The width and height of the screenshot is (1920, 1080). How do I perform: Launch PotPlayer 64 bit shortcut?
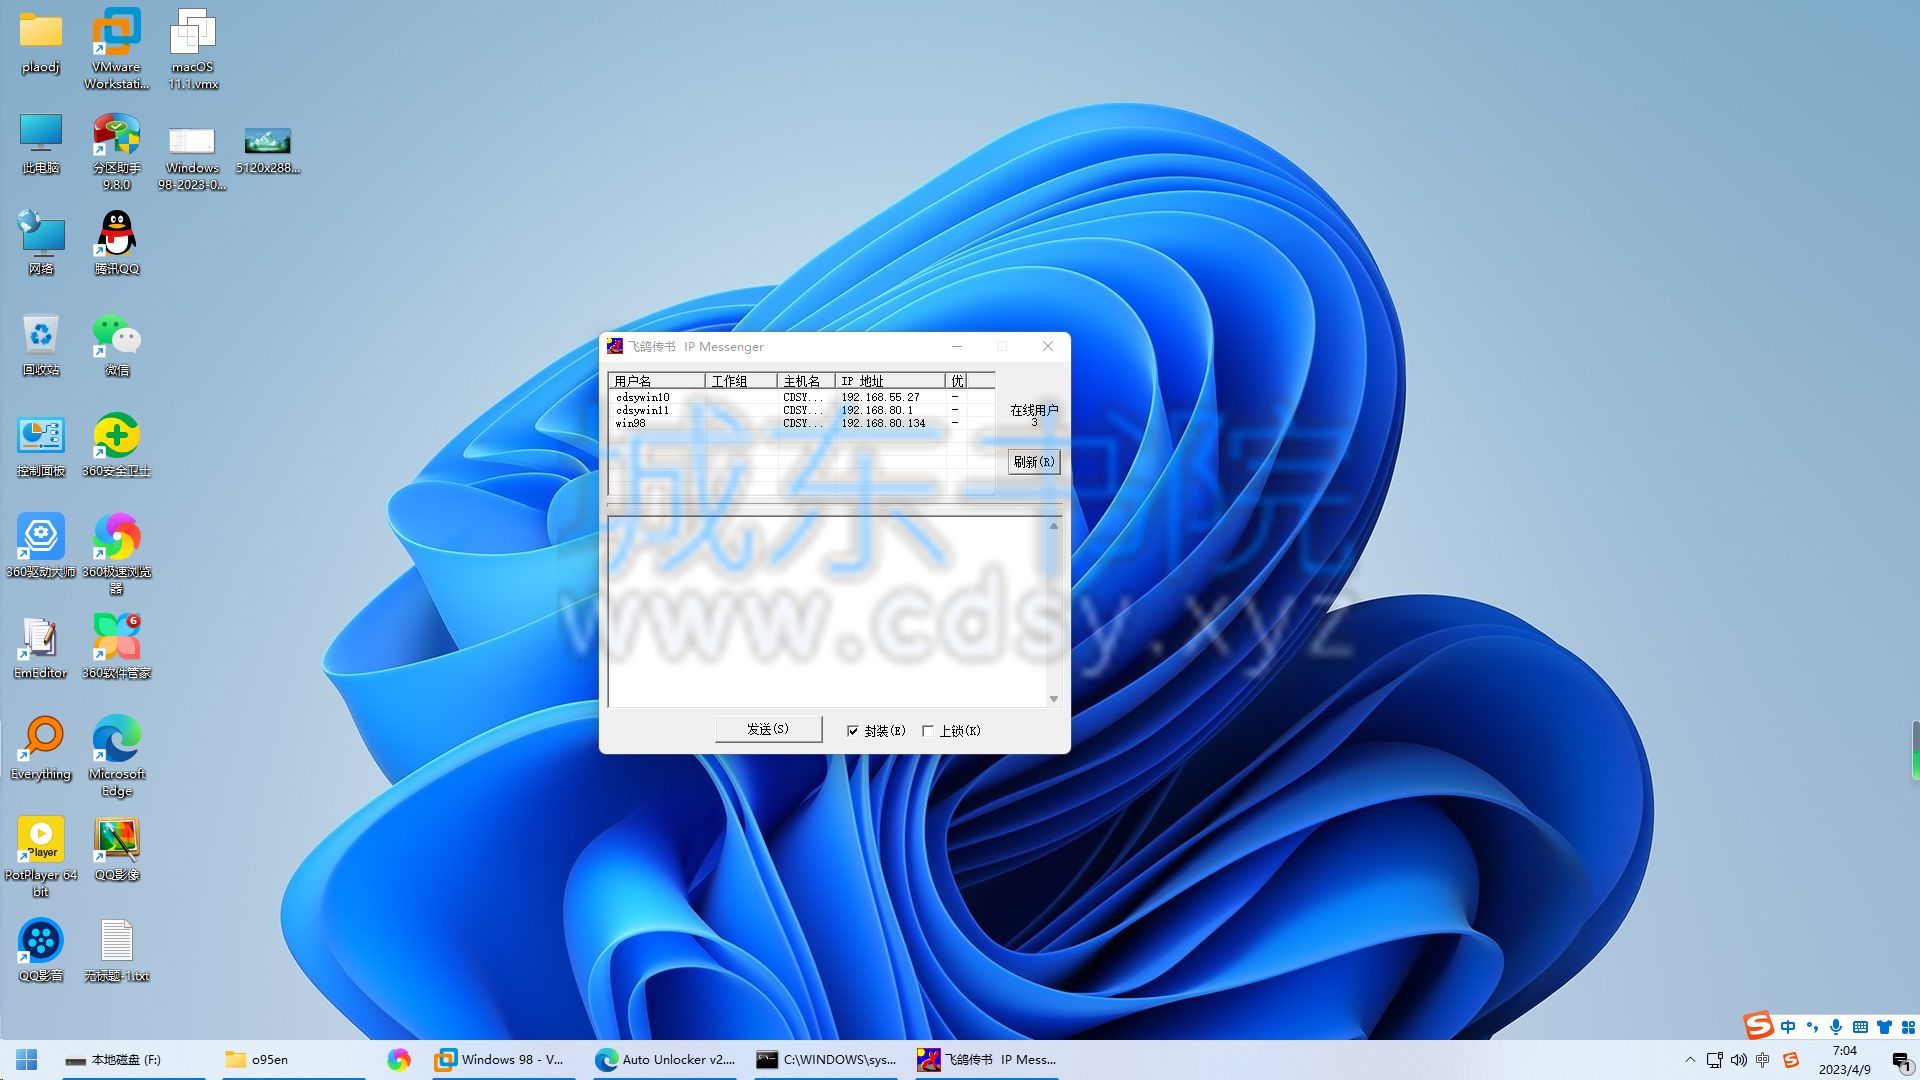tap(41, 856)
